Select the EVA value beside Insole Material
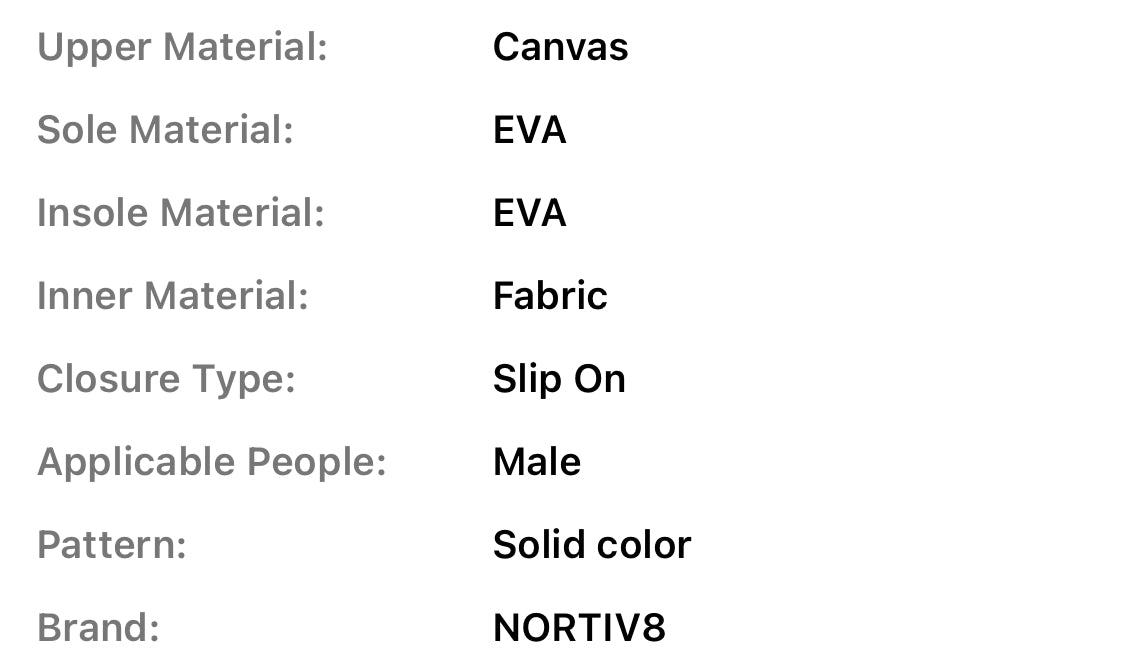Image resolution: width=1125 pixels, height=662 pixels. click(529, 213)
